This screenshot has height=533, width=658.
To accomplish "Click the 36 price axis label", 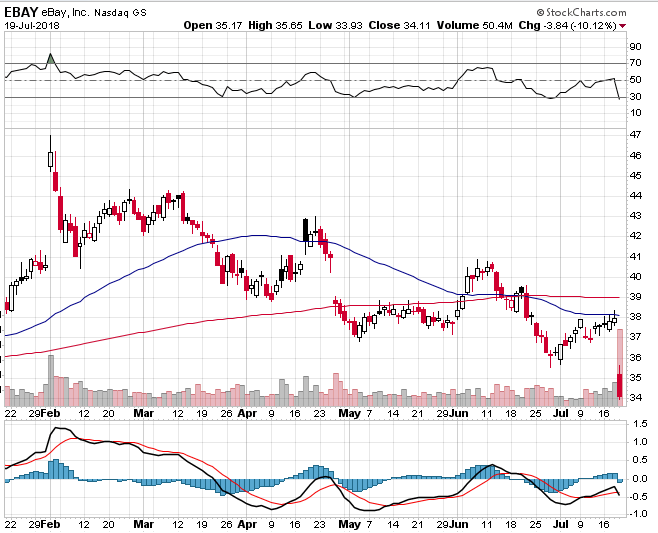I will [x=635, y=358].
